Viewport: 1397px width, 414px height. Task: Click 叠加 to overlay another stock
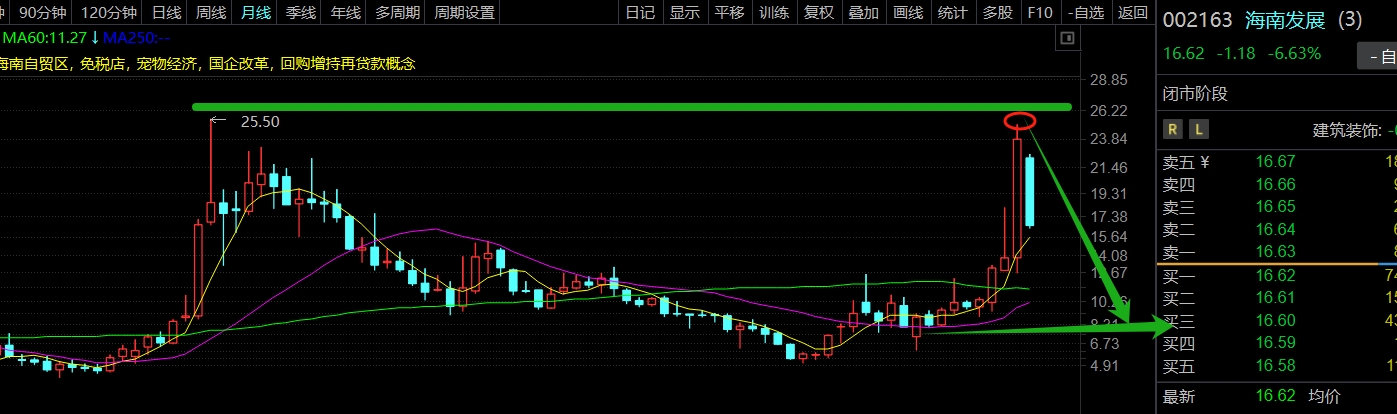[x=863, y=12]
